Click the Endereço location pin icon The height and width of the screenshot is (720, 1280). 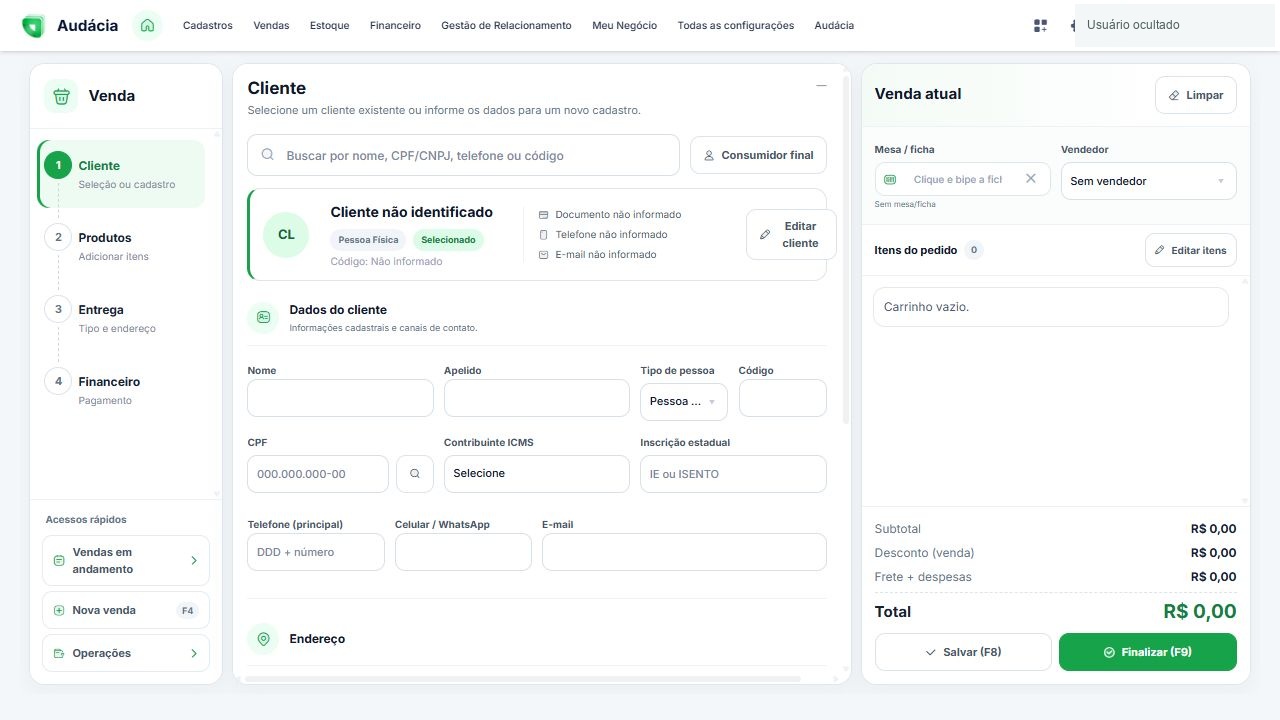pos(264,639)
